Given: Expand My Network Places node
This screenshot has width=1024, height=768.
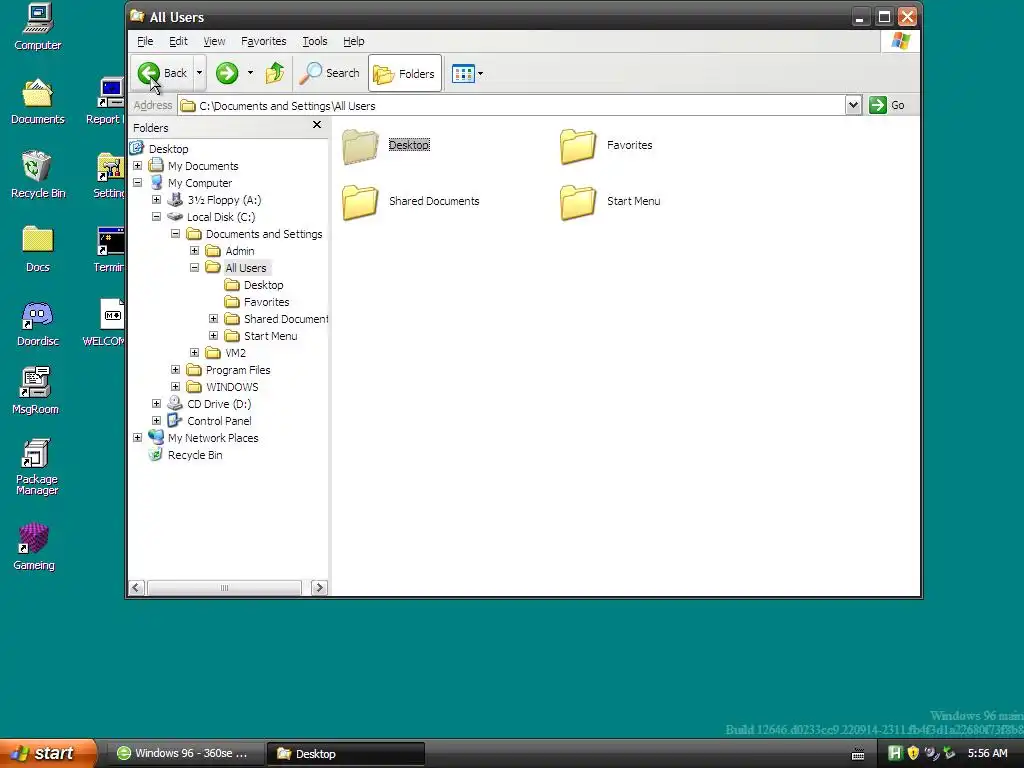Looking at the screenshot, I should (138, 438).
